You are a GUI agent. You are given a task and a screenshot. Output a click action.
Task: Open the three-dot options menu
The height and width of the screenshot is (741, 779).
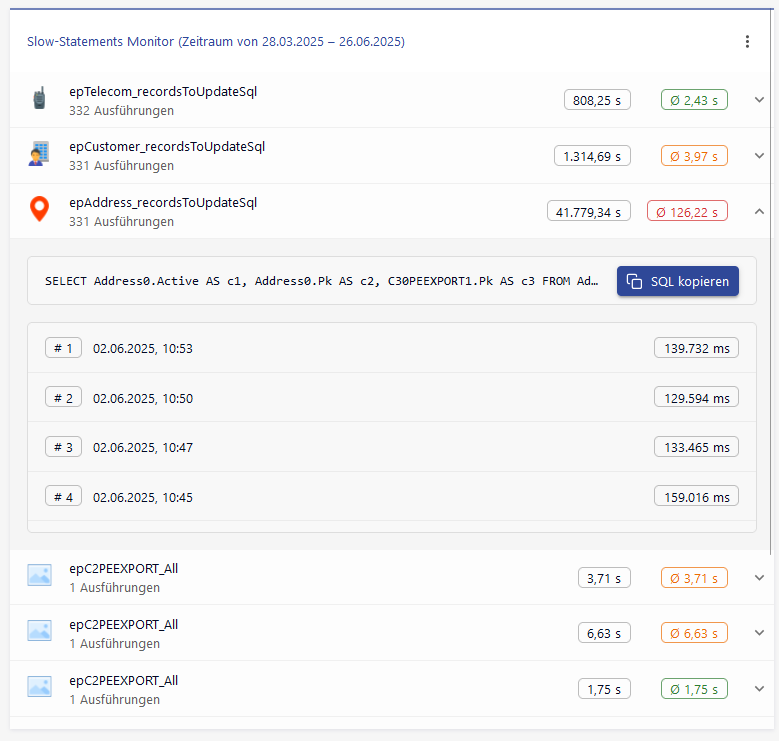click(x=747, y=42)
